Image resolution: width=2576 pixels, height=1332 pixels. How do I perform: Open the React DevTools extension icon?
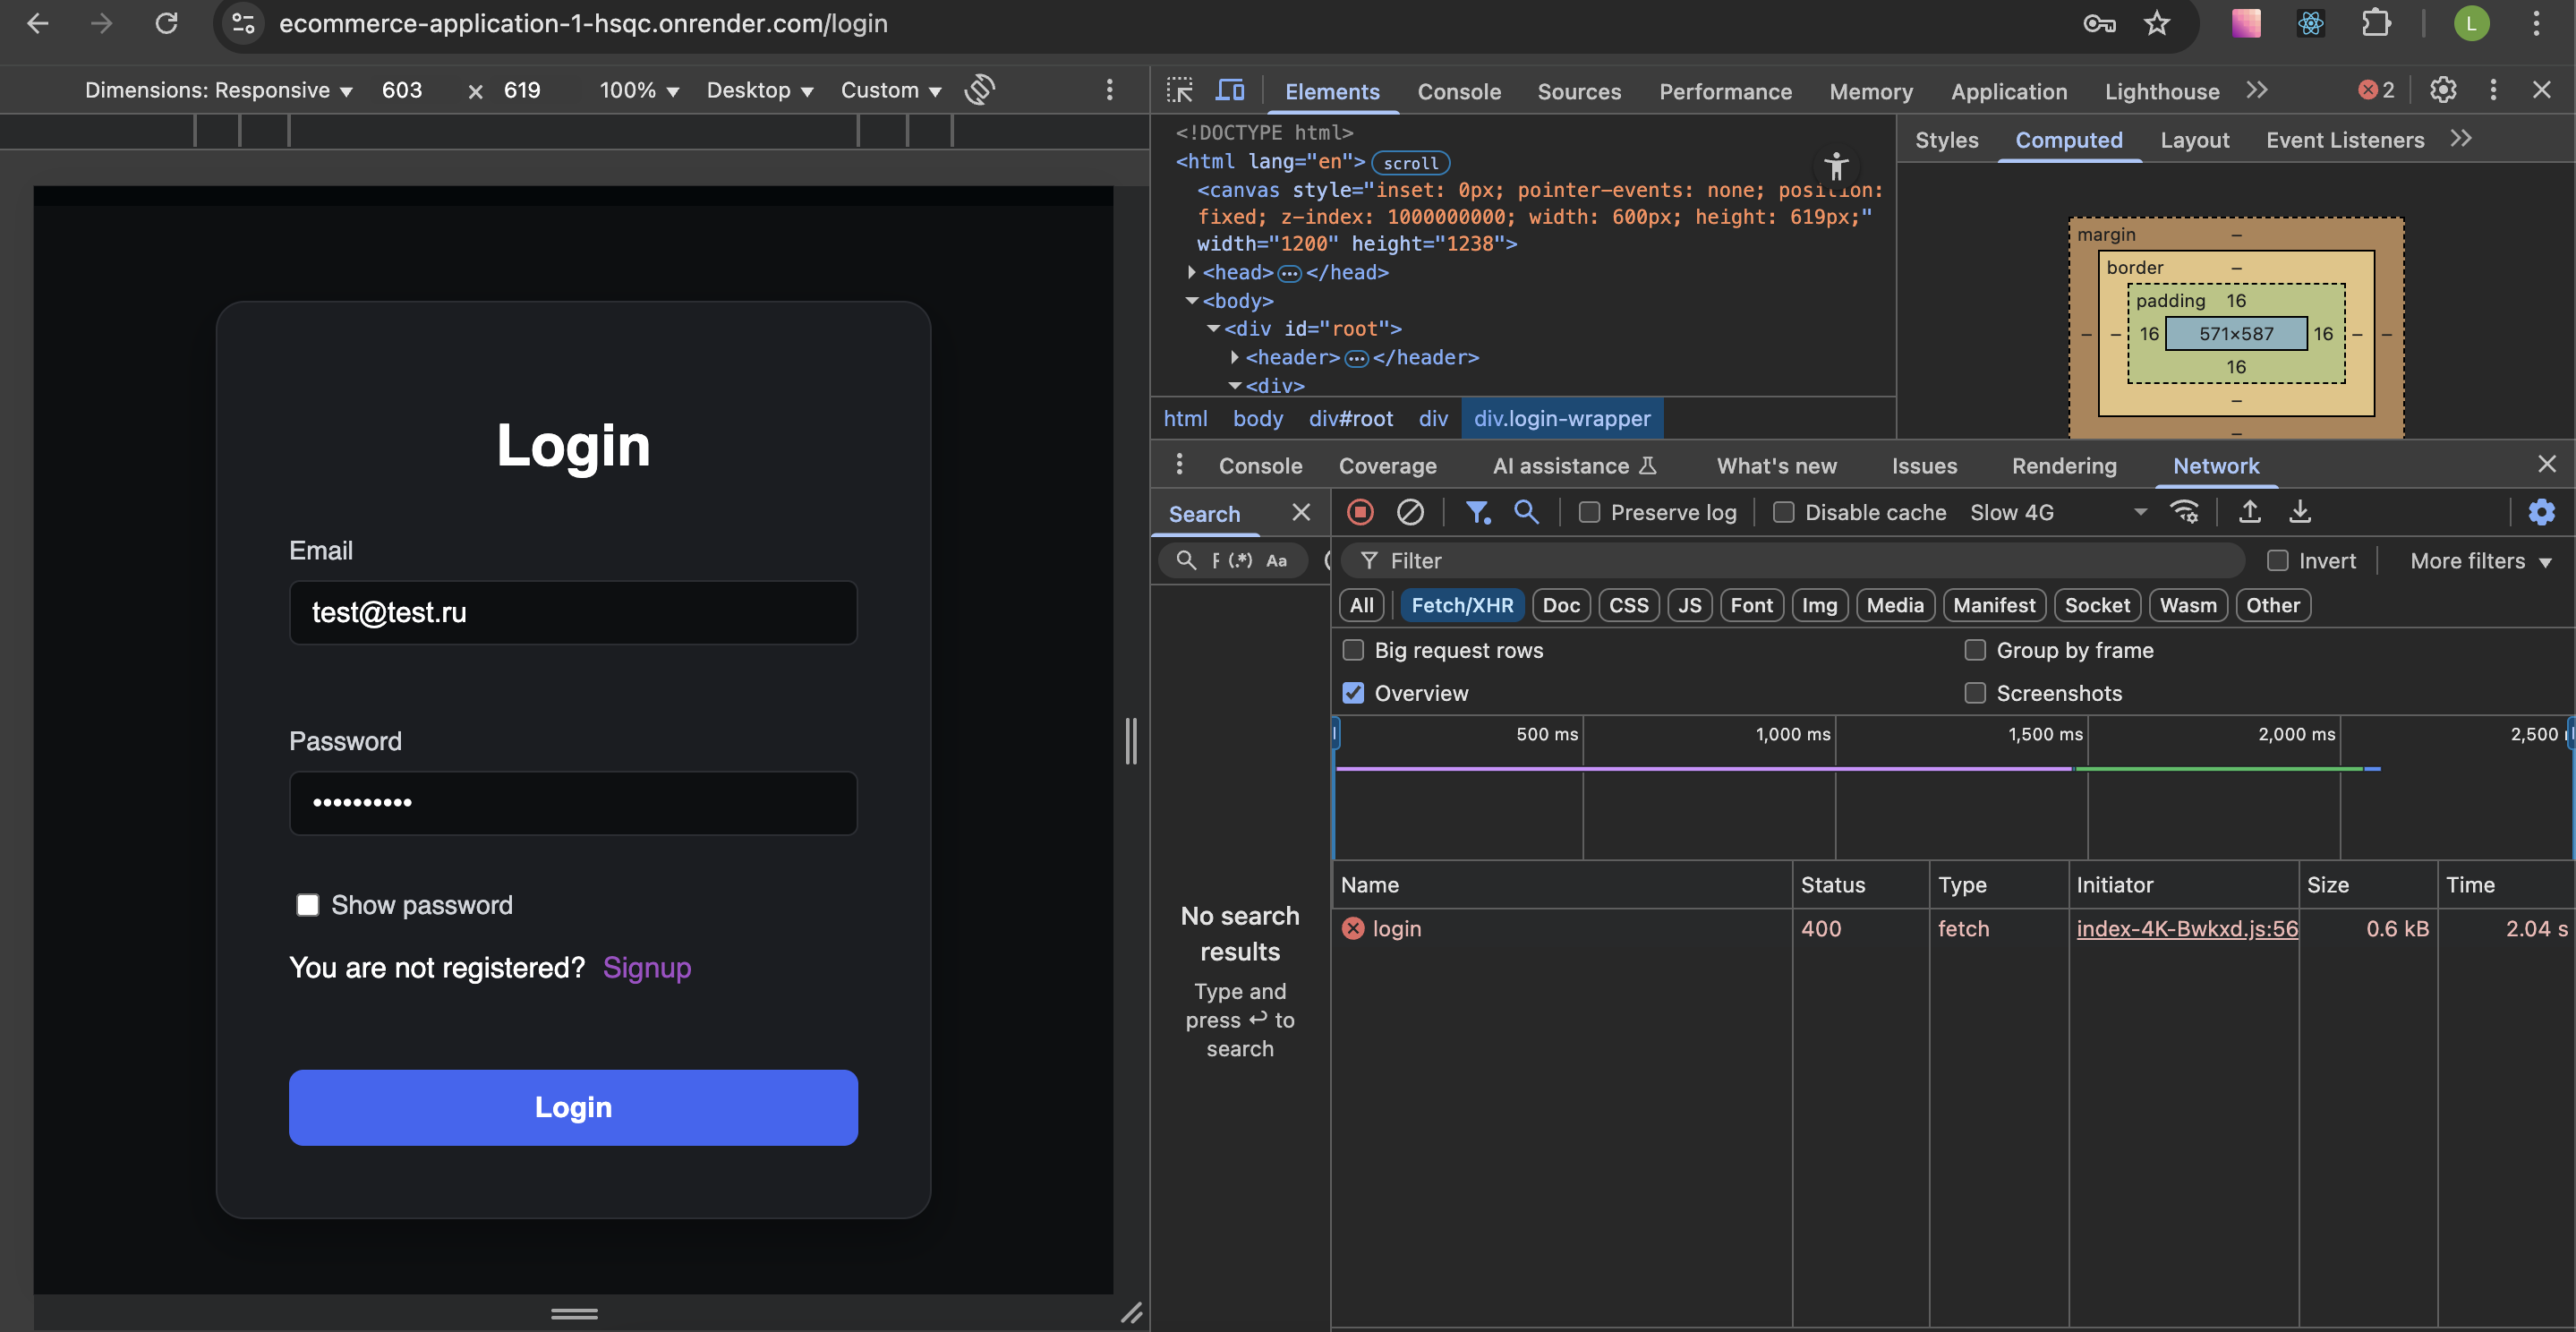[x=2310, y=23]
